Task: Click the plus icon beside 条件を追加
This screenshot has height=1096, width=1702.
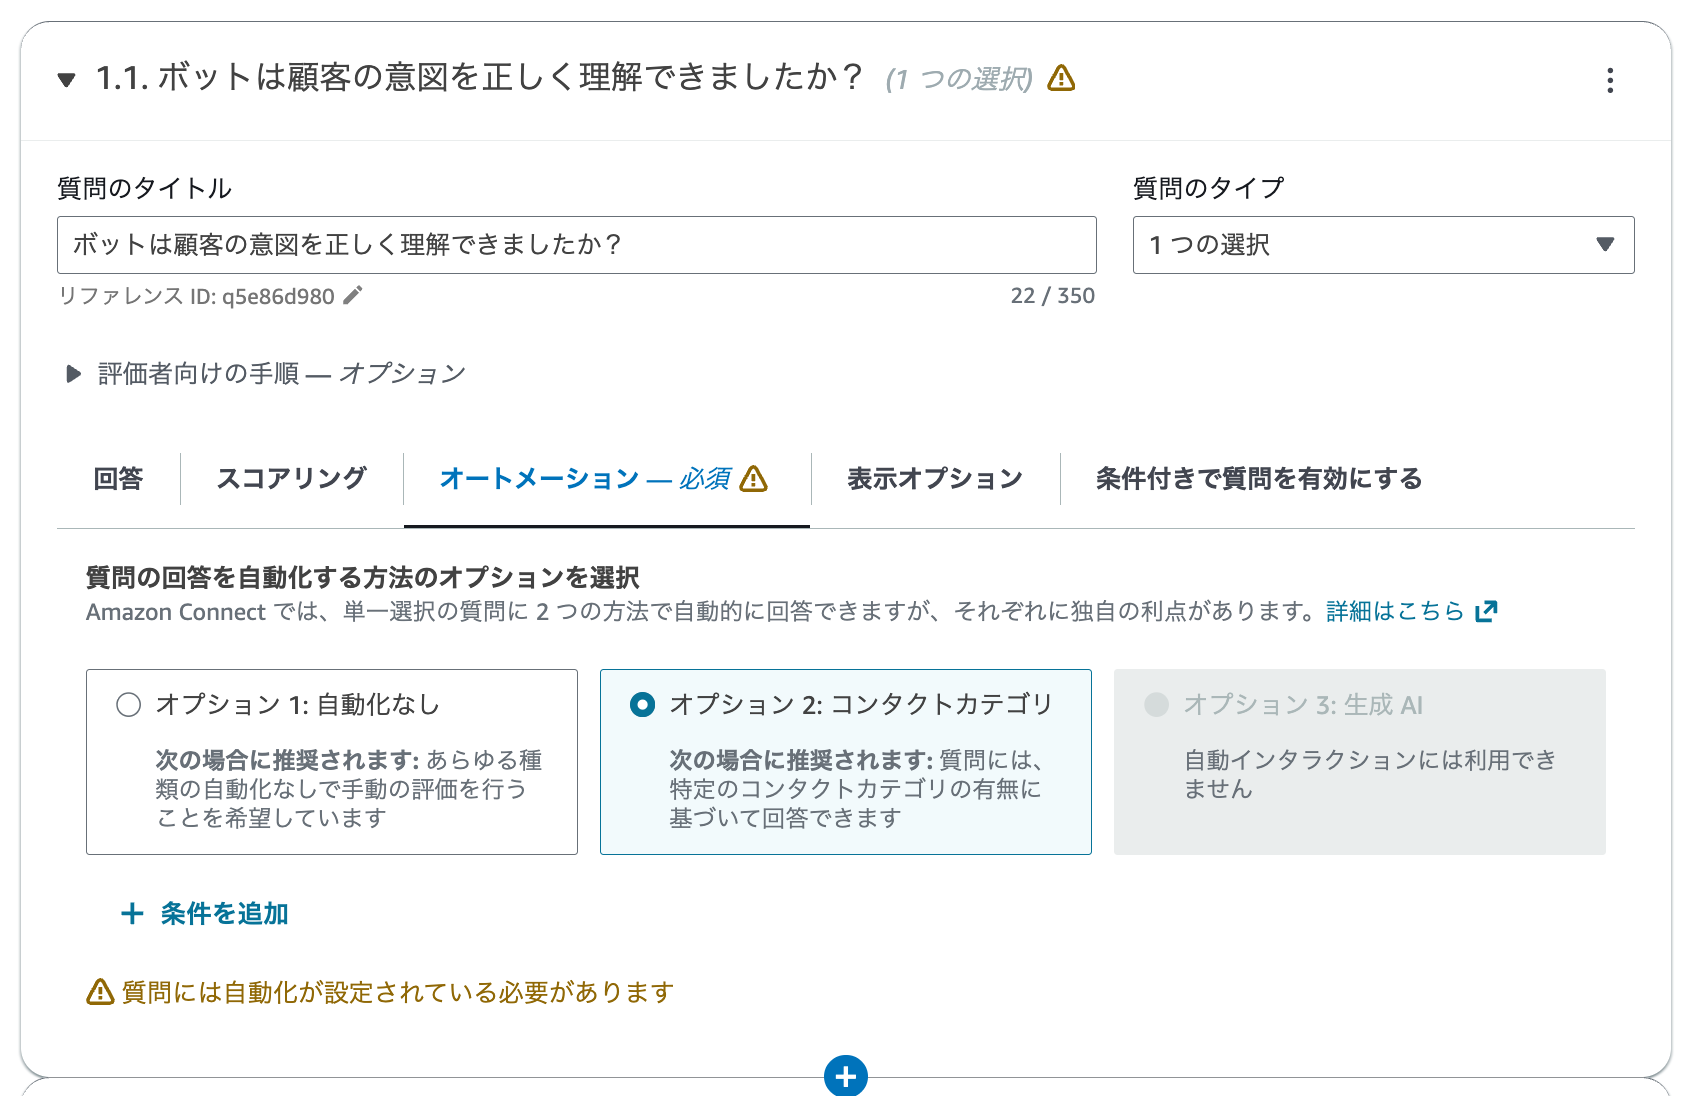Action: click(x=133, y=913)
